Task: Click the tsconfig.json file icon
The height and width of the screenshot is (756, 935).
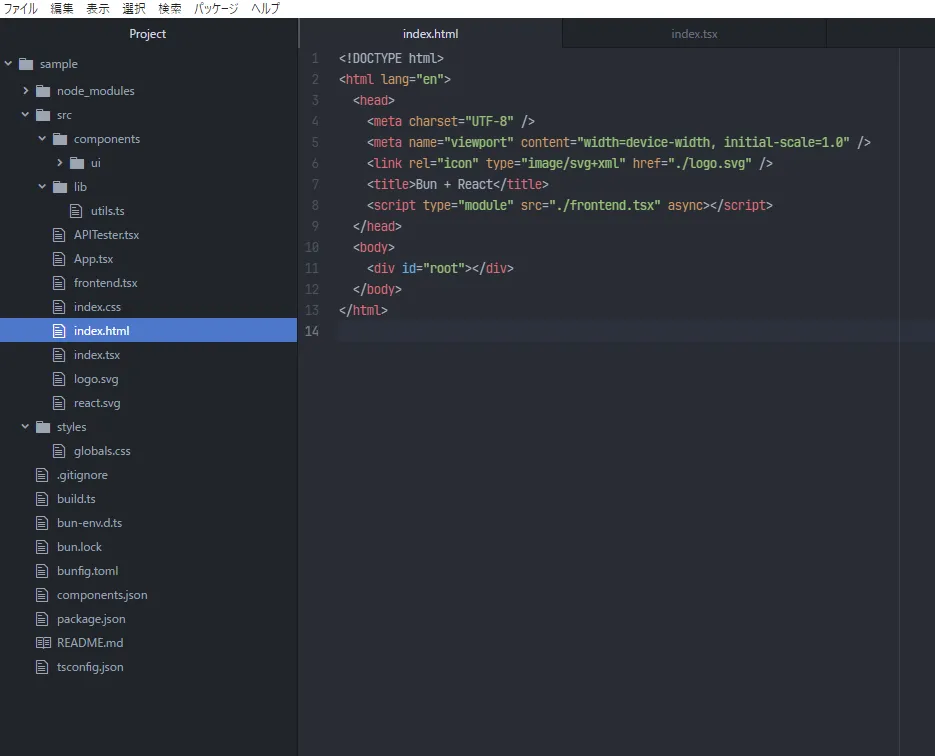Action: (42, 667)
